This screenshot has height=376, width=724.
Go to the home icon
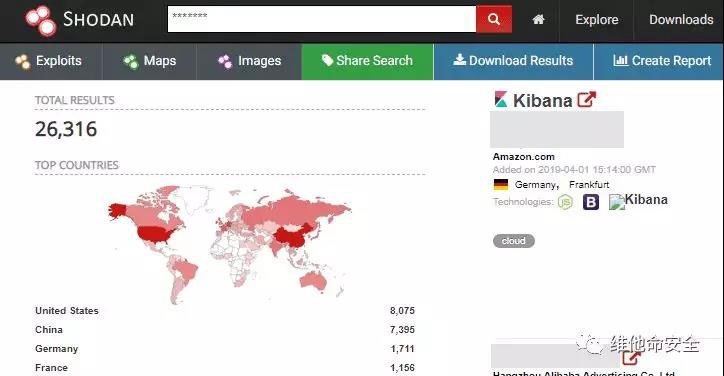(x=538, y=19)
